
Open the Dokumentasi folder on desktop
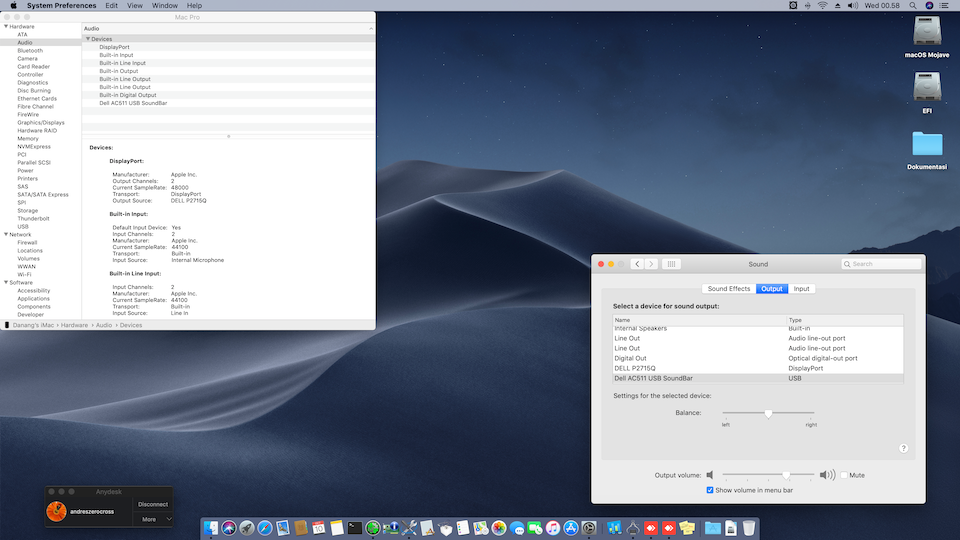[x=926, y=146]
